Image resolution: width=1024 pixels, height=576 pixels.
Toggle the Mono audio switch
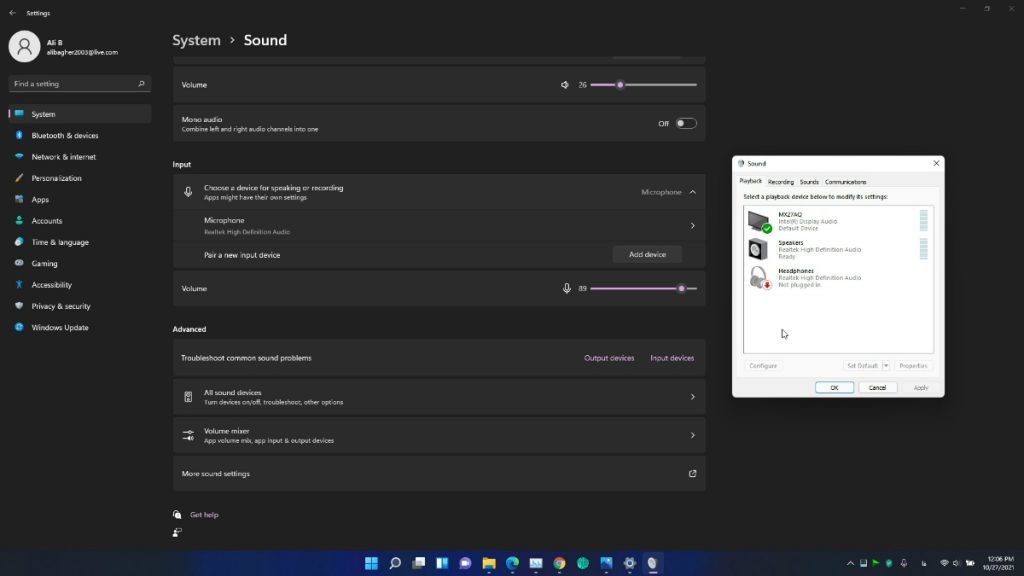[686, 123]
